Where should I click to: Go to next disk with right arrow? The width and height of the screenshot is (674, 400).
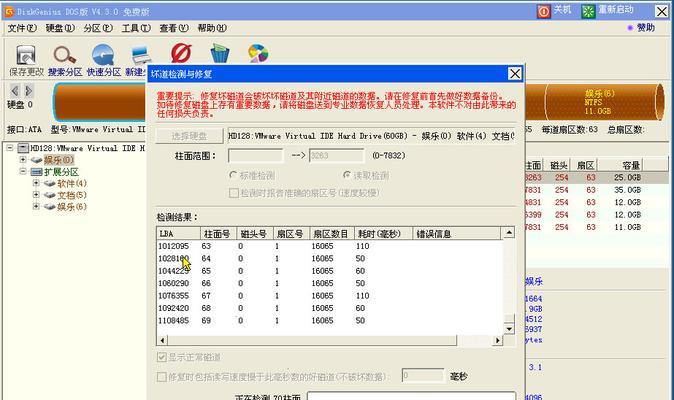click(28, 91)
